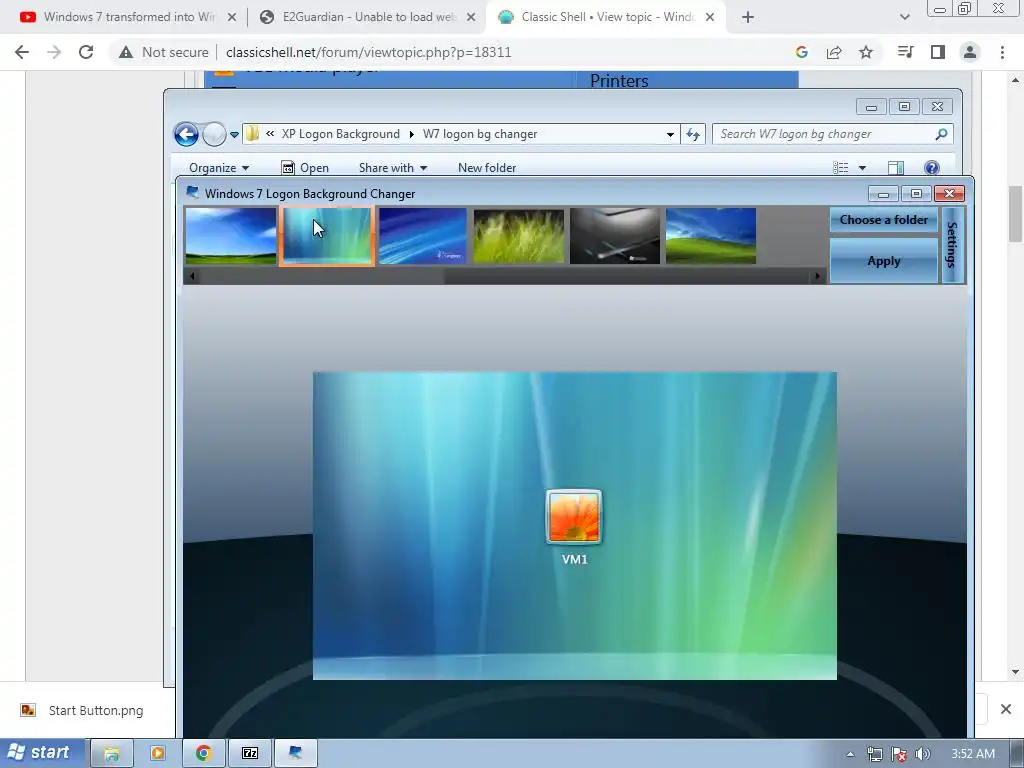Open media player taskbar icon
The width and height of the screenshot is (1024, 768).
(x=157, y=754)
